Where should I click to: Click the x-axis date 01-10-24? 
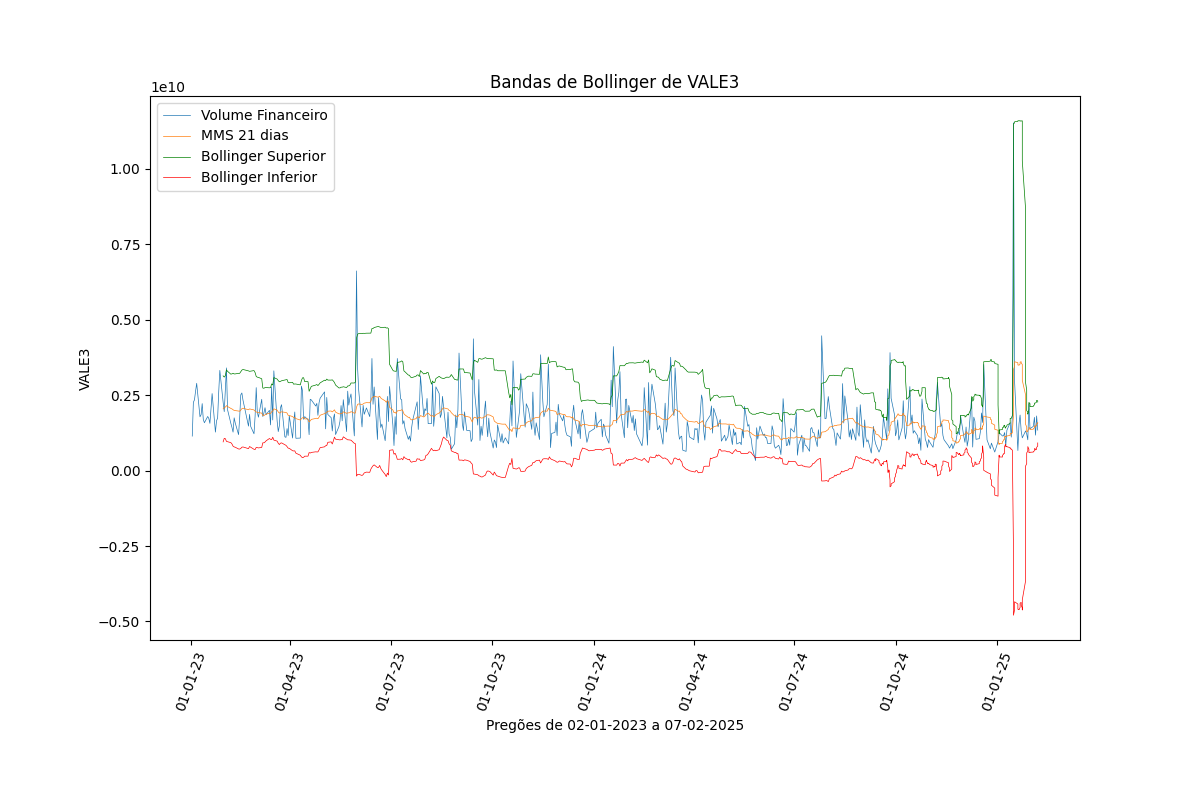[x=894, y=681]
